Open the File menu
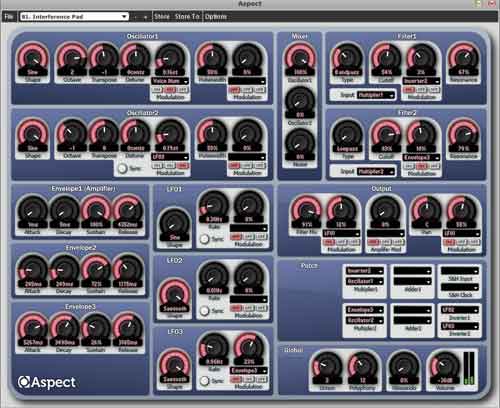This screenshot has height=408, width=500. pos(9,17)
